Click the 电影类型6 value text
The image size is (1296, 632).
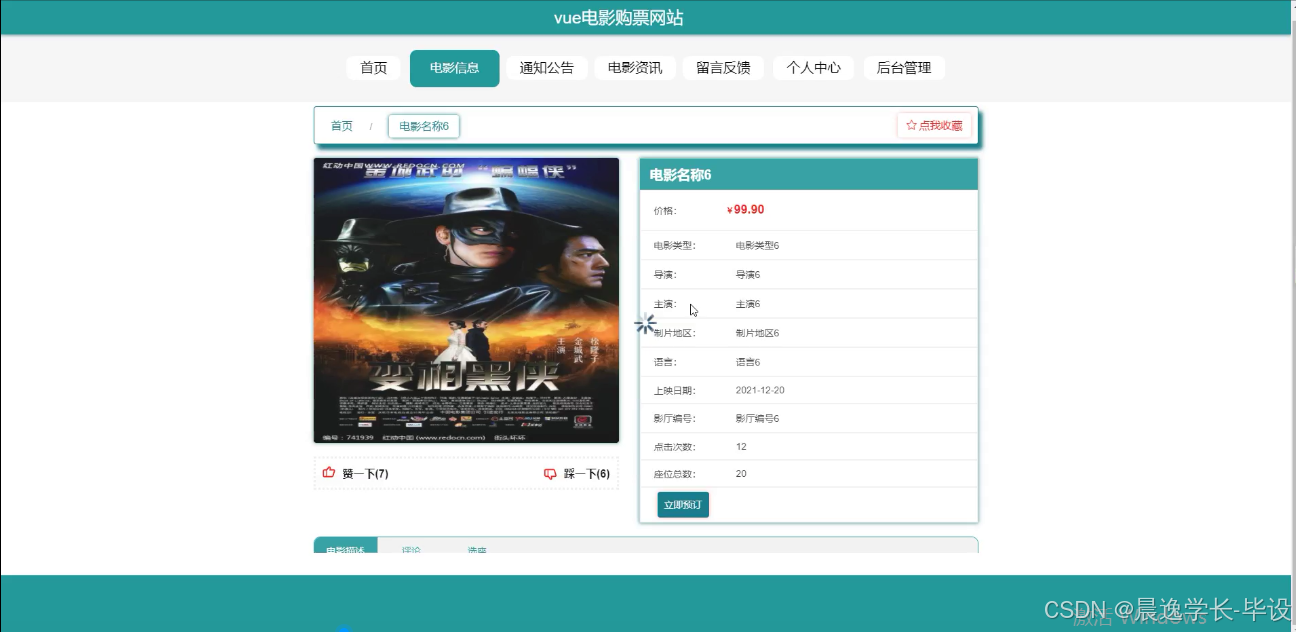pos(757,246)
